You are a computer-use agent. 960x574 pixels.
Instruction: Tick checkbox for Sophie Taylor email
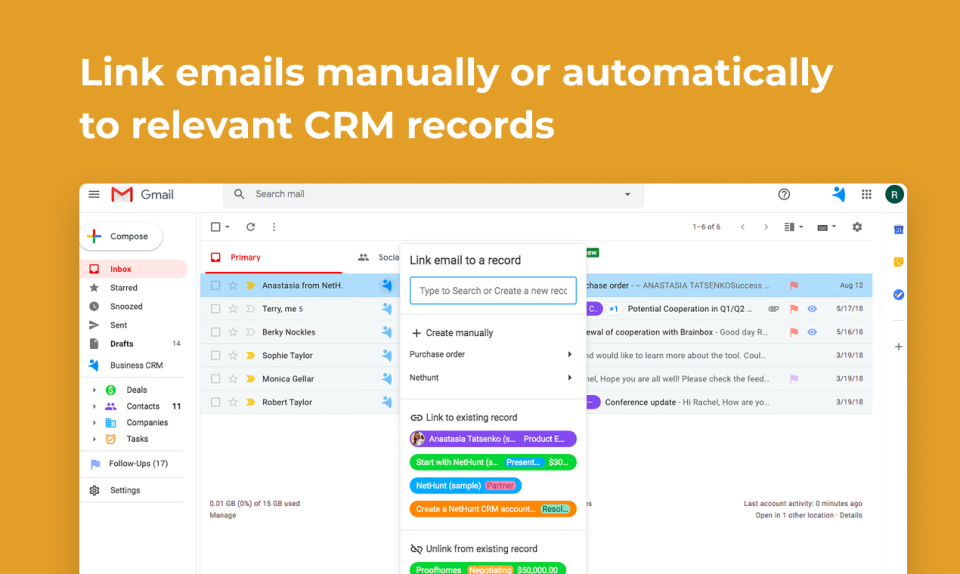click(216, 355)
